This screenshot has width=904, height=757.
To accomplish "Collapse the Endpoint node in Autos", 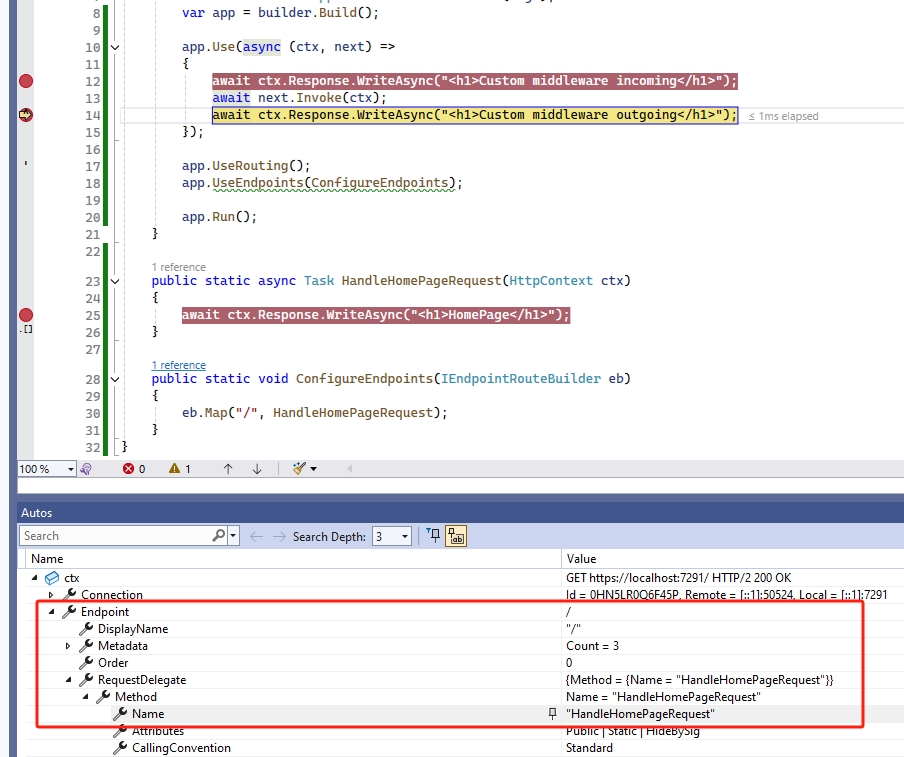I will point(52,612).
